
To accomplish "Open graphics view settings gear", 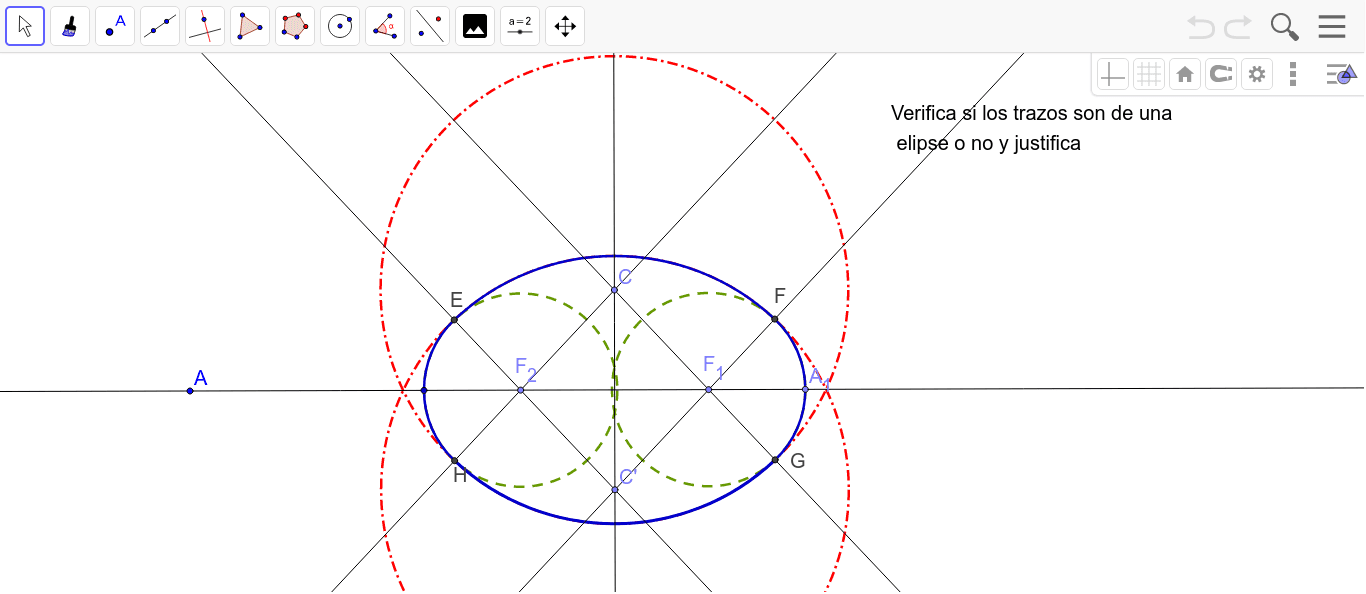I will 1257,74.
